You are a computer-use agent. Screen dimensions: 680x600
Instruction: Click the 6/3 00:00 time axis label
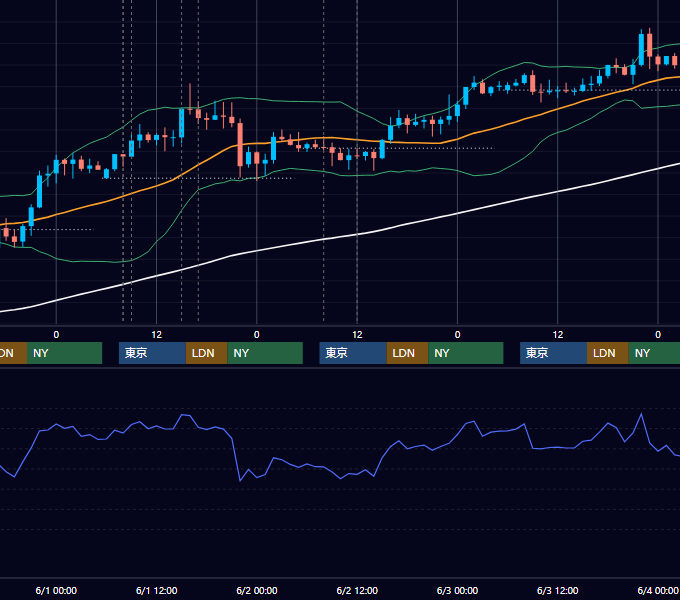coord(457,590)
